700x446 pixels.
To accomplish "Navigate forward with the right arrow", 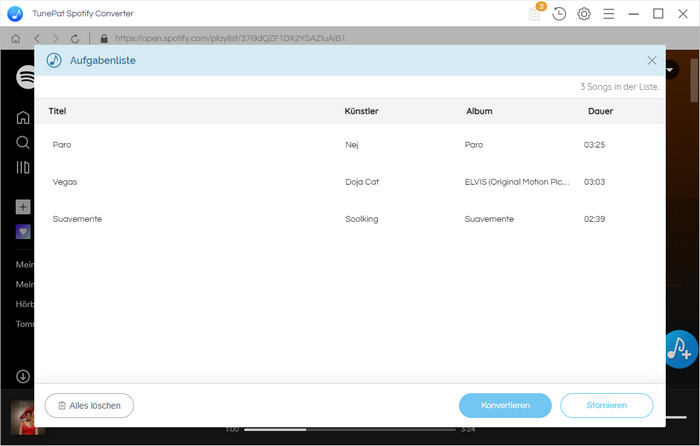I will 56,38.
